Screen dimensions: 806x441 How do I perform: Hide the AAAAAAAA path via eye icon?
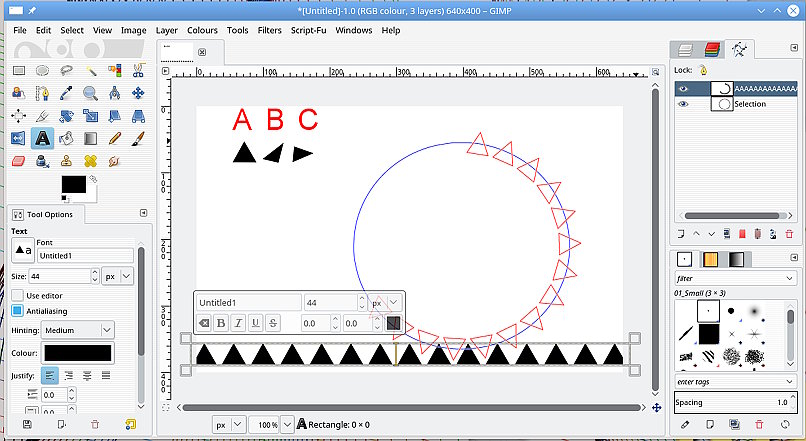(683, 89)
